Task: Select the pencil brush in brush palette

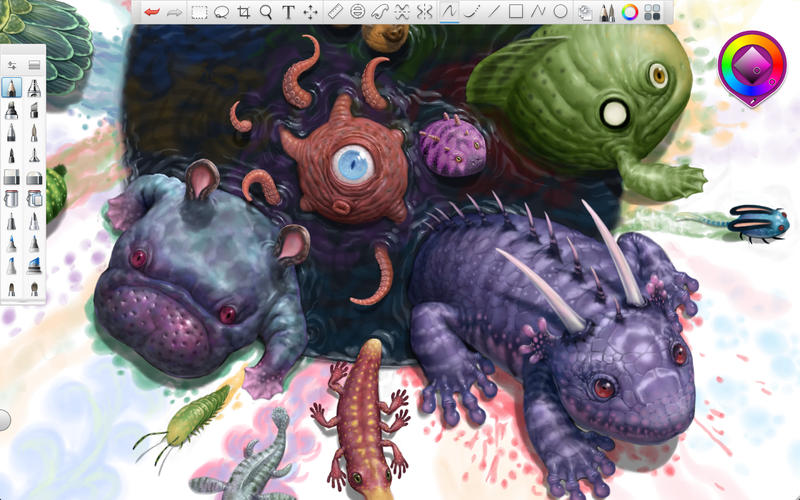Action: tap(12, 87)
